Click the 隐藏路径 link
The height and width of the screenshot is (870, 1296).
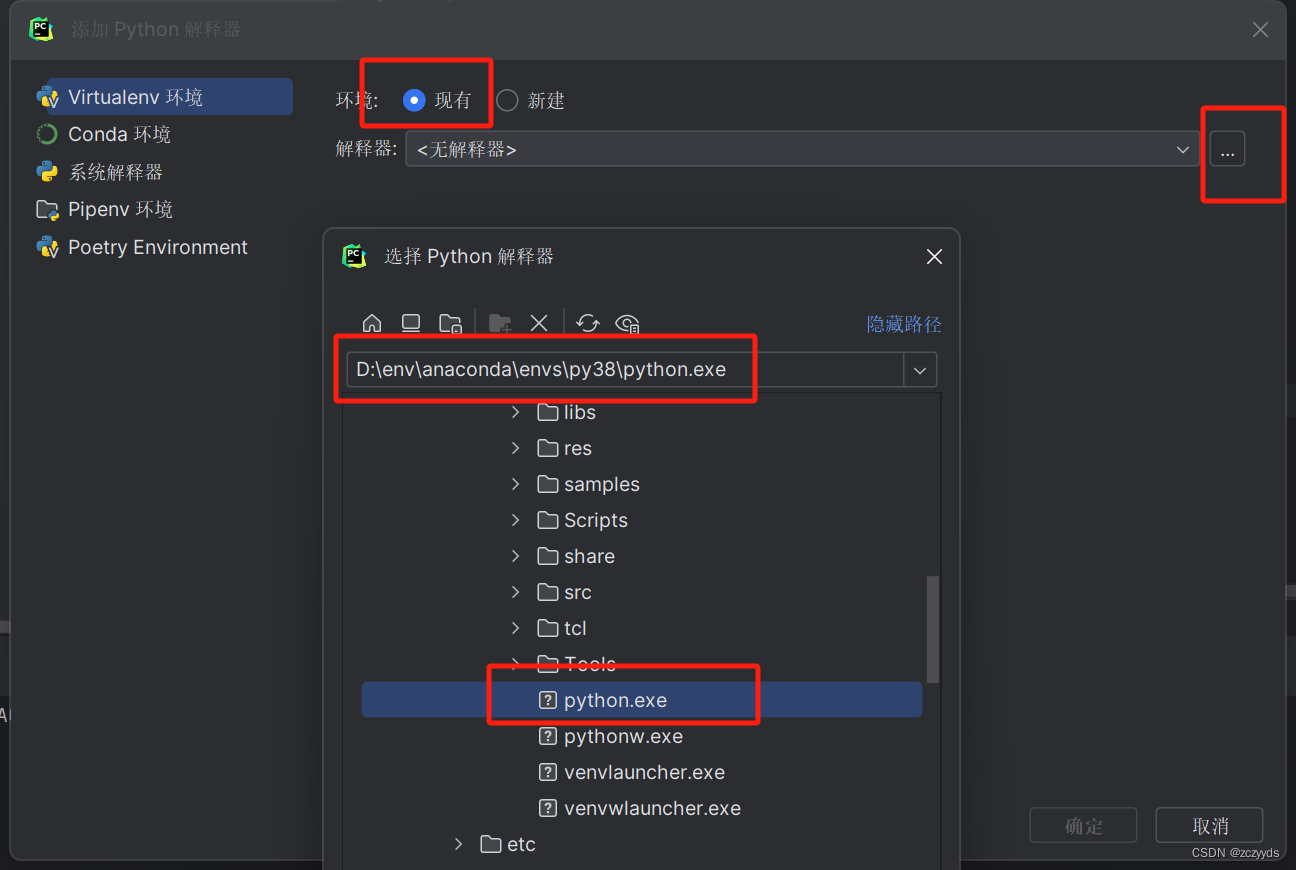tap(904, 323)
